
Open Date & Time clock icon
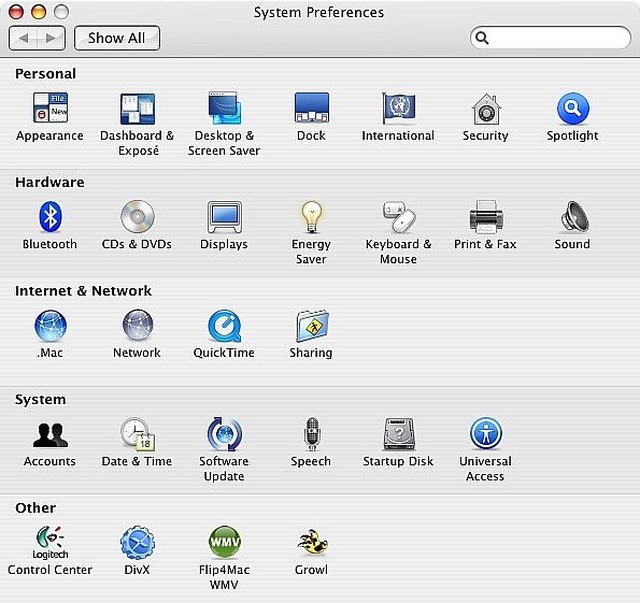pyautogui.click(x=138, y=434)
